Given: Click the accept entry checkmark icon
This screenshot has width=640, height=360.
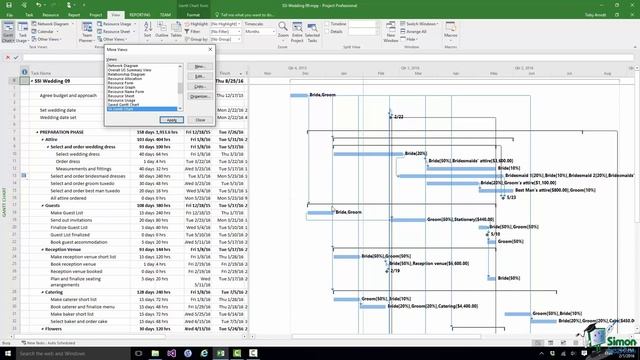Looking at the screenshot, I should point(16,58).
